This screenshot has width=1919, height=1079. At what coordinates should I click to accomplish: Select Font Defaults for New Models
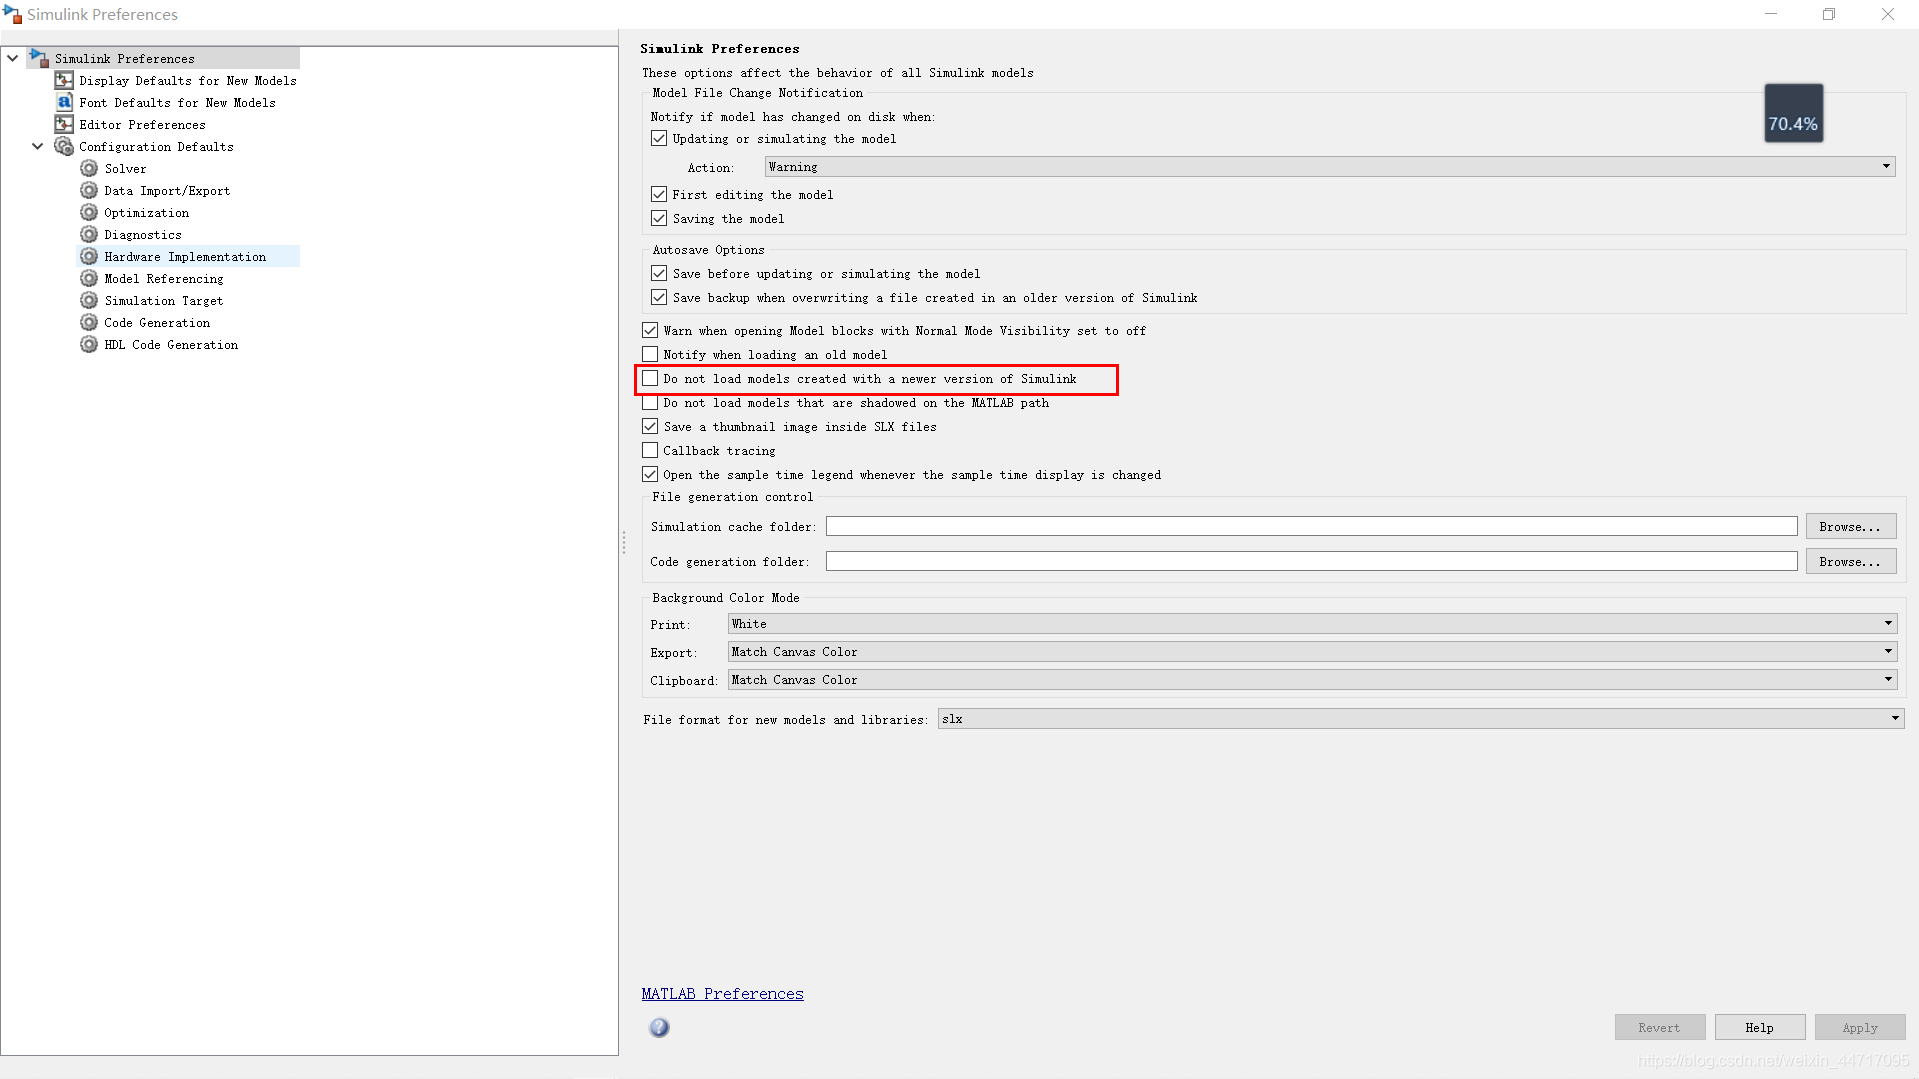[x=177, y=103]
